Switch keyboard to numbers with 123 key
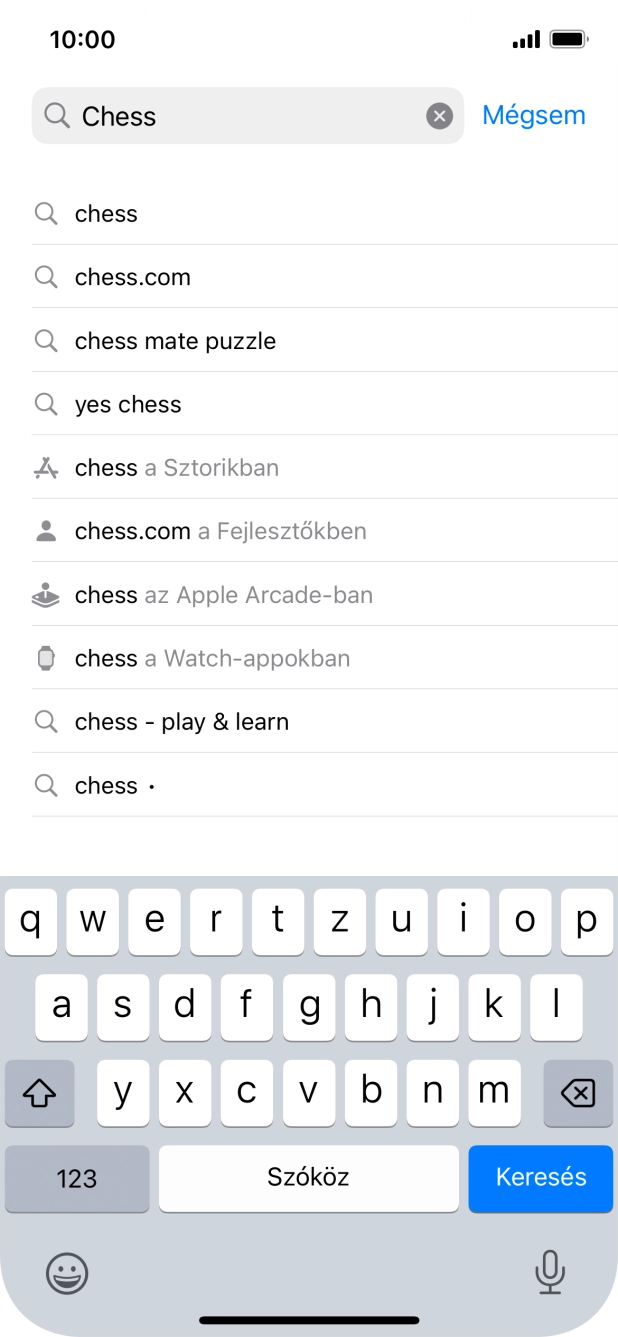This screenshot has height=1337, width=618. (x=76, y=1178)
